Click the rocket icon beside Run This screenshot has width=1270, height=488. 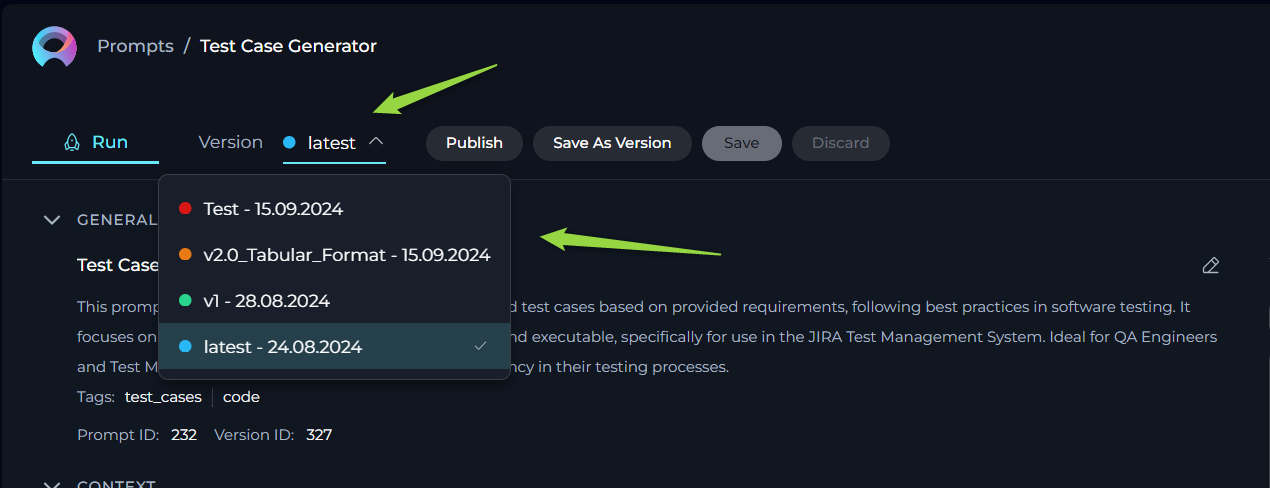(x=72, y=142)
